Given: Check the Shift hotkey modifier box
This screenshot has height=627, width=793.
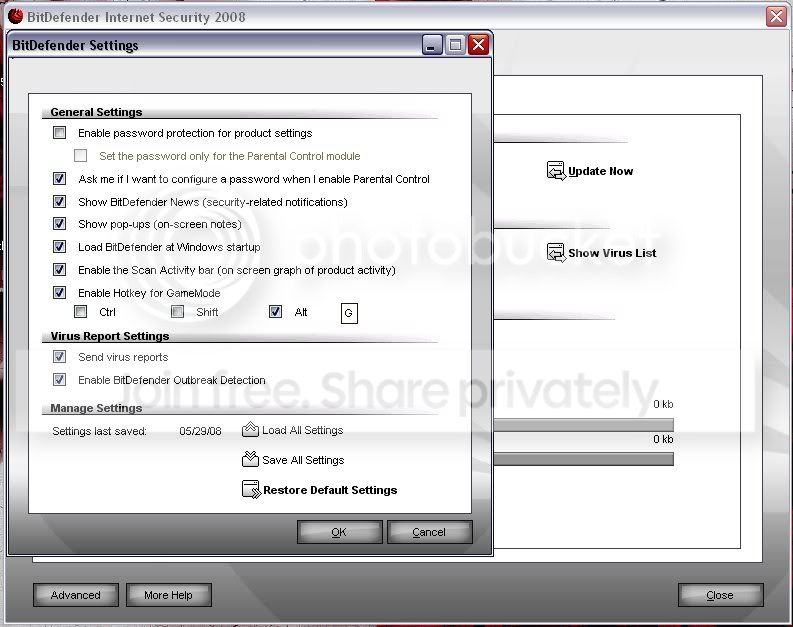Looking at the screenshot, I should tap(178, 311).
